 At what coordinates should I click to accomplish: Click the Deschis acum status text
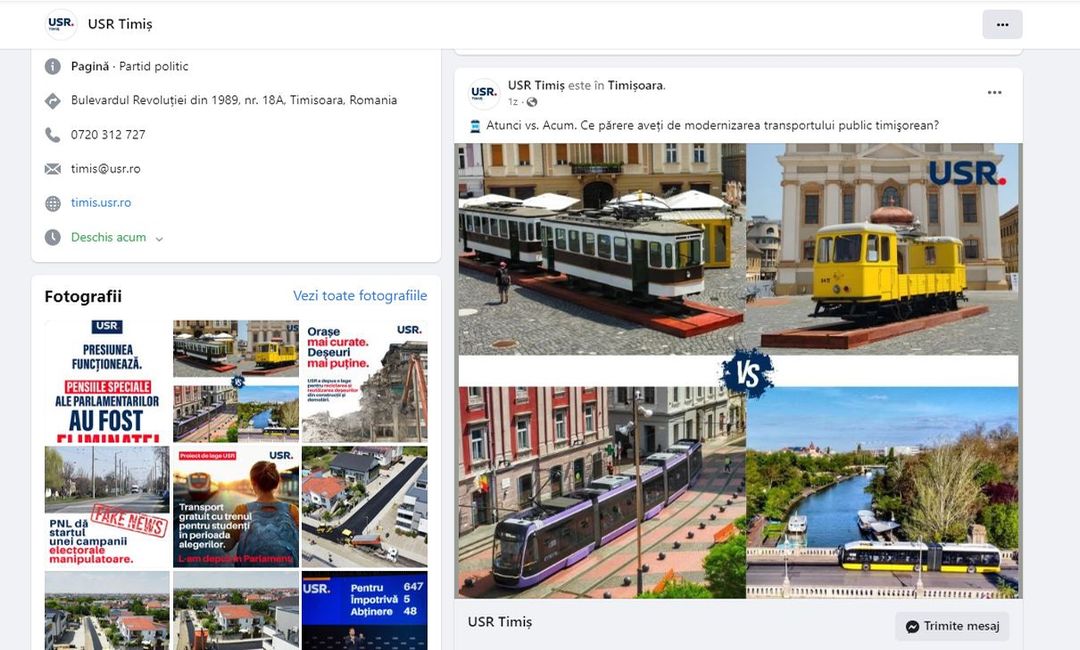tap(108, 237)
